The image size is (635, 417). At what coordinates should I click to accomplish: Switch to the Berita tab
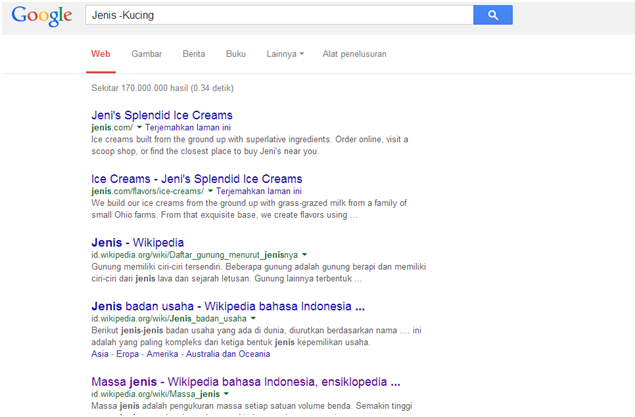(x=194, y=54)
